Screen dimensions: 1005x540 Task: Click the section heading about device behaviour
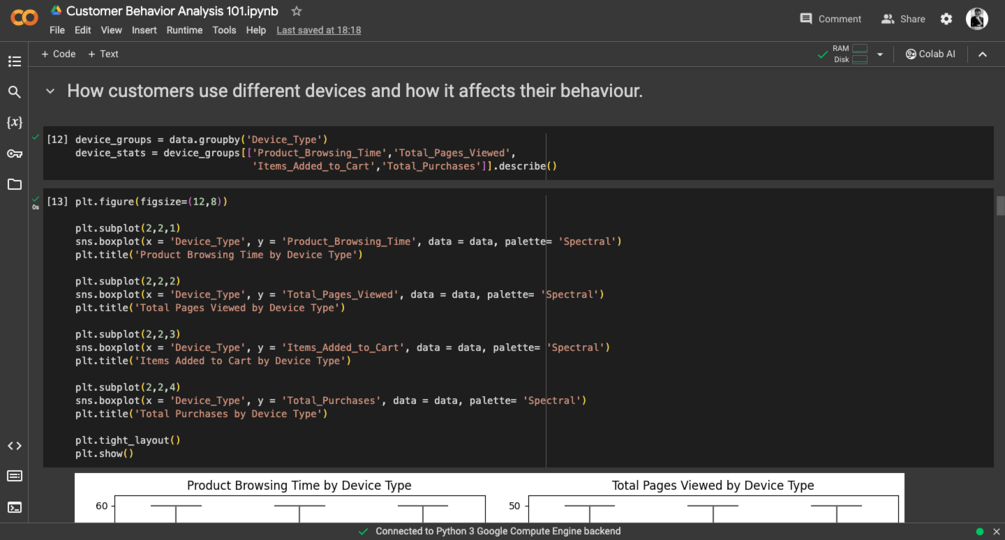tap(354, 91)
